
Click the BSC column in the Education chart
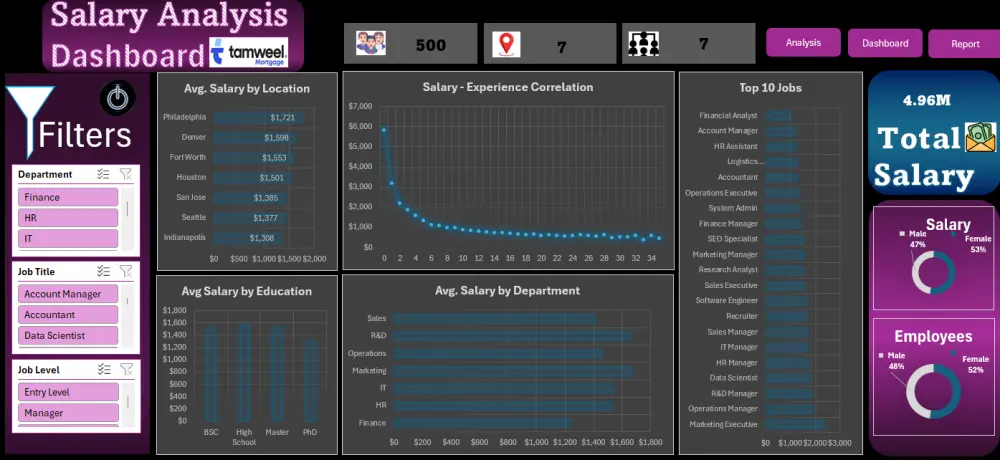click(211, 374)
